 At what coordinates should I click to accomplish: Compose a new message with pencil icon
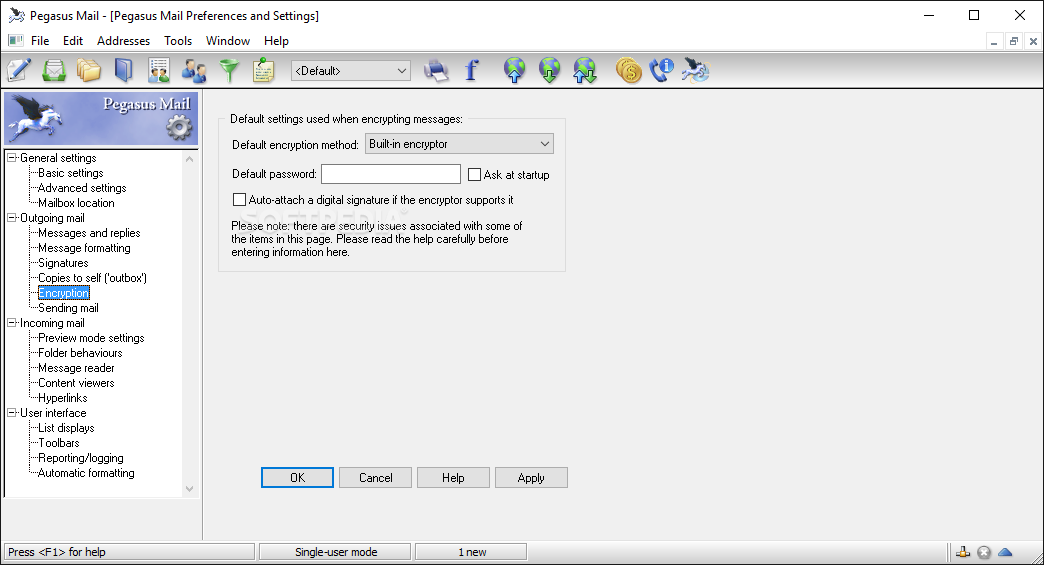[x=19, y=70]
